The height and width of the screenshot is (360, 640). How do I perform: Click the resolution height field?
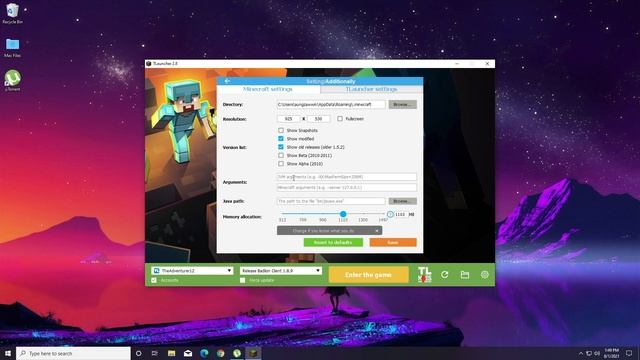(x=318, y=119)
